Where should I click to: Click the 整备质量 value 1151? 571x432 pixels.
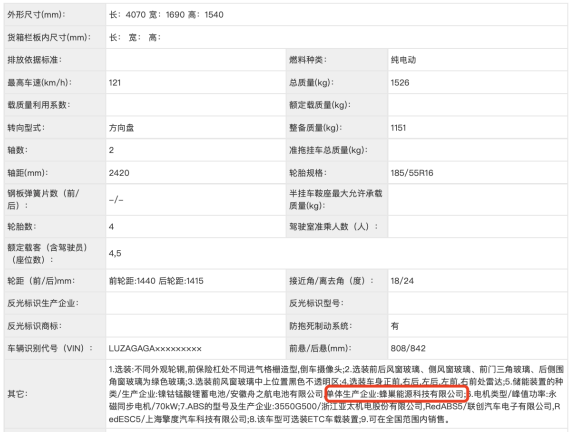(x=398, y=128)
